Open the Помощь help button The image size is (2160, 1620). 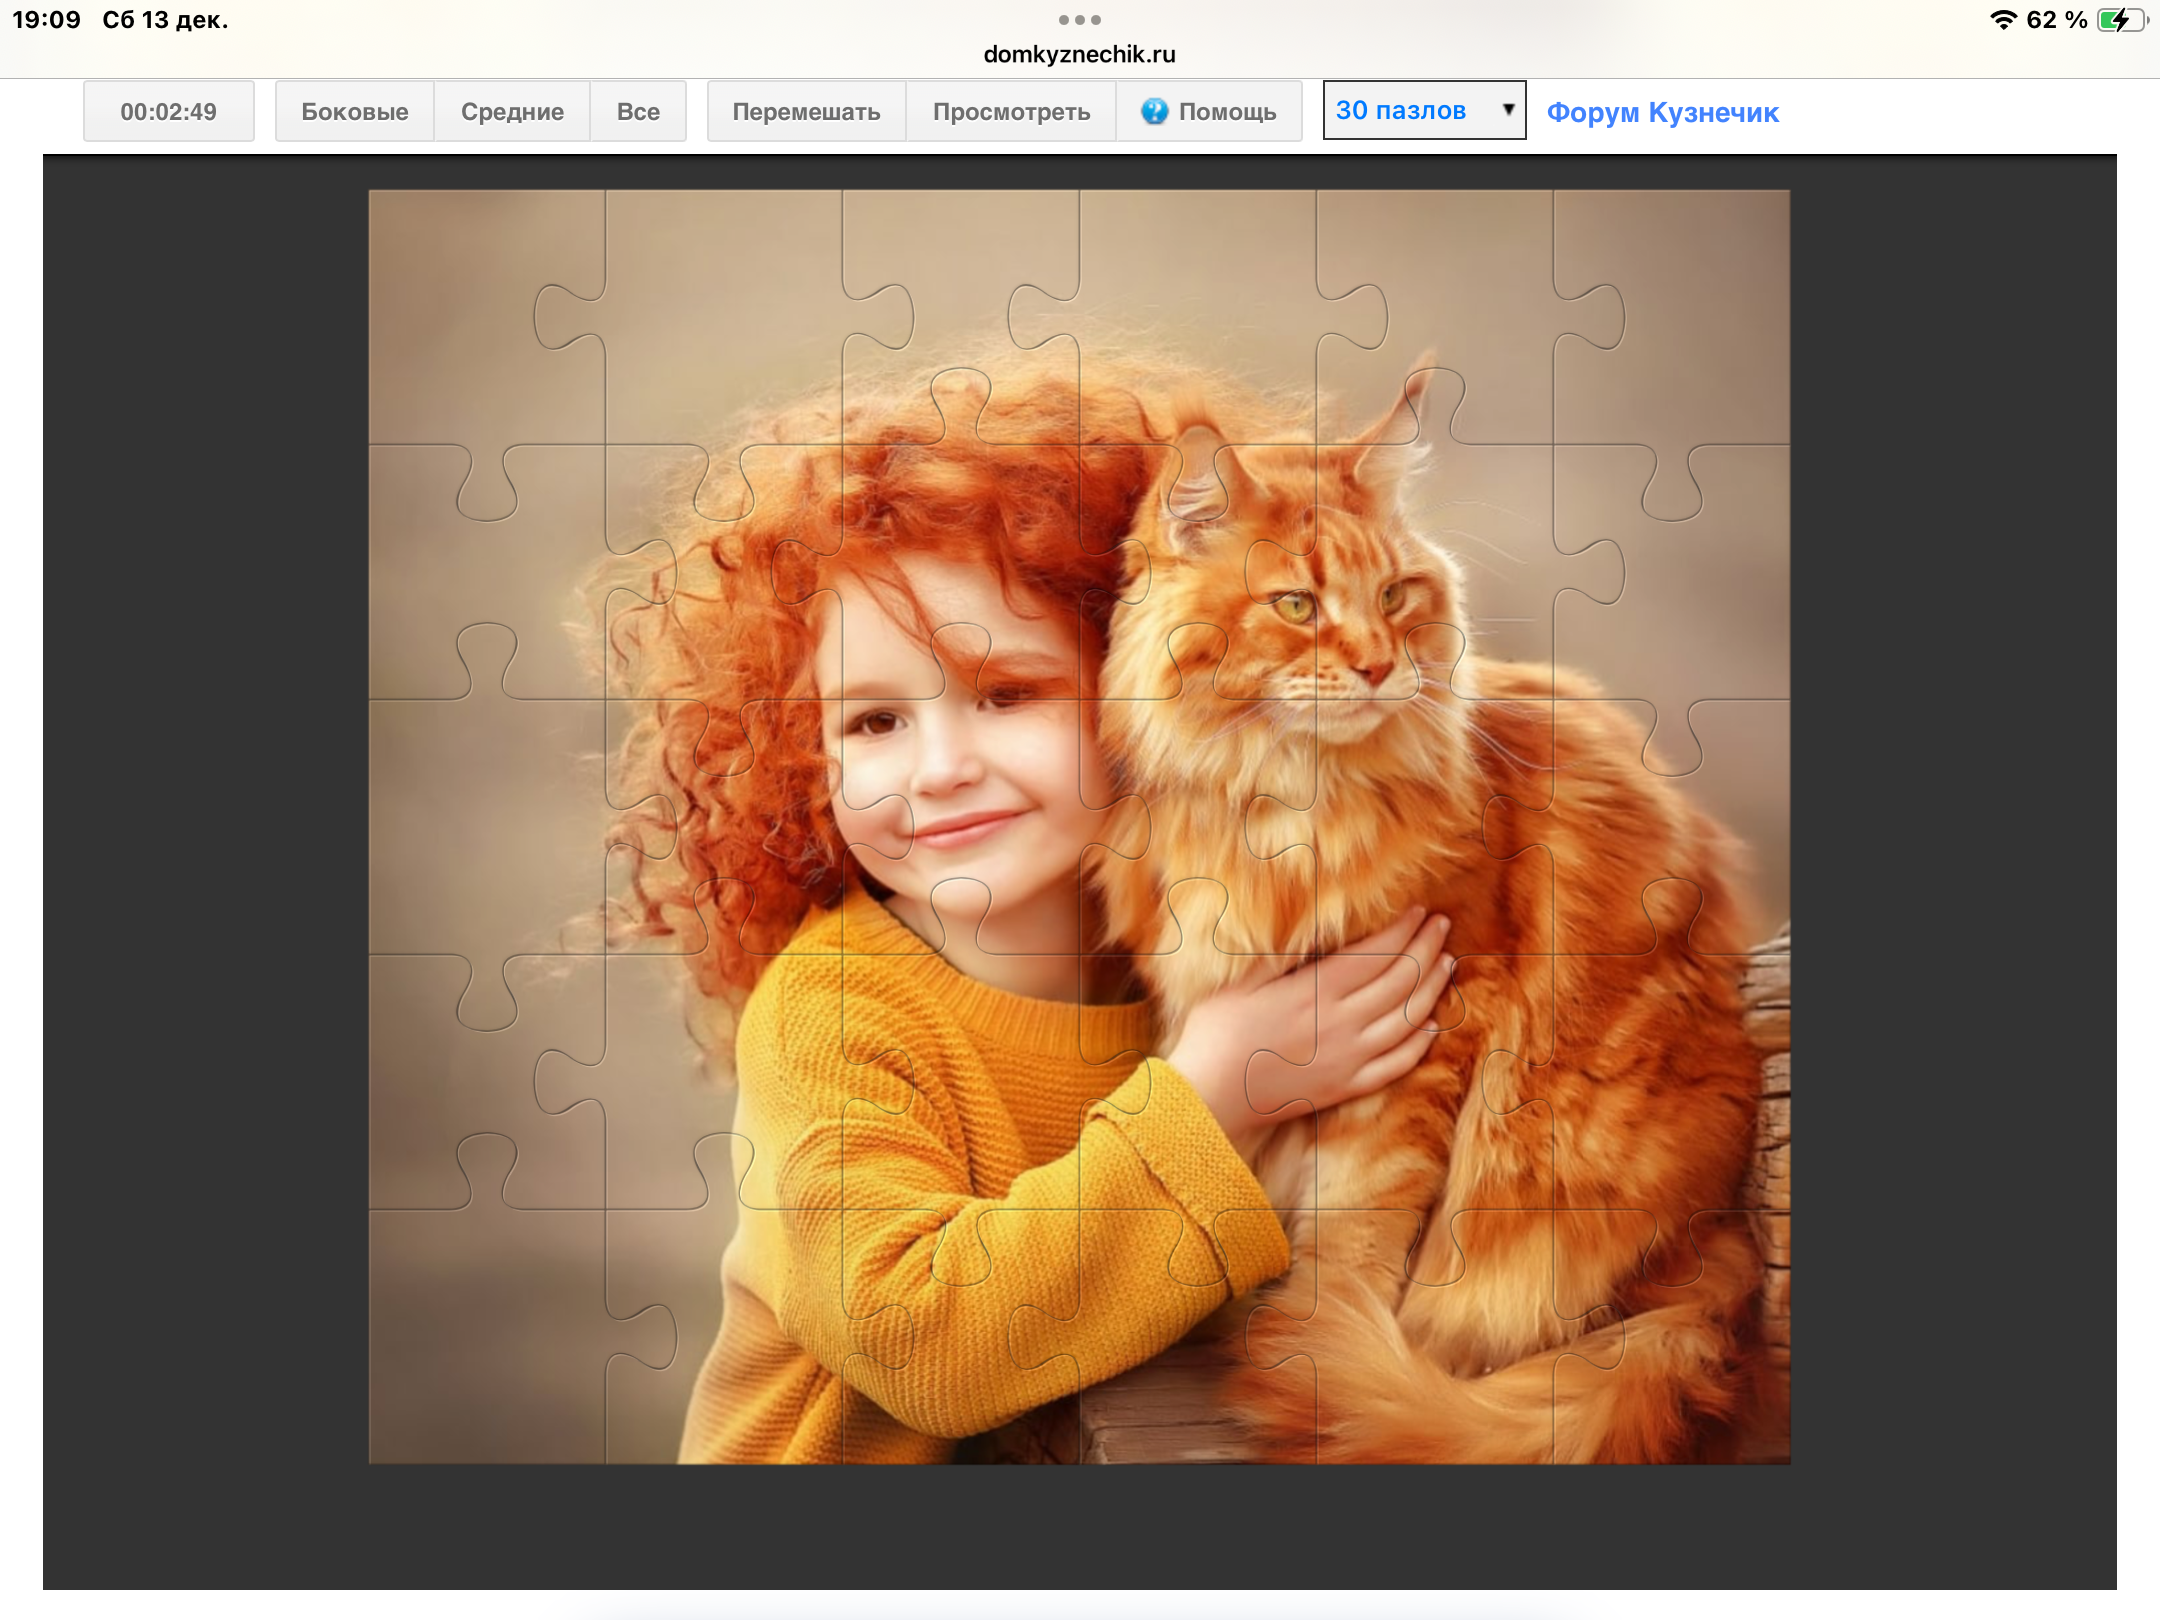[1227, 111]
